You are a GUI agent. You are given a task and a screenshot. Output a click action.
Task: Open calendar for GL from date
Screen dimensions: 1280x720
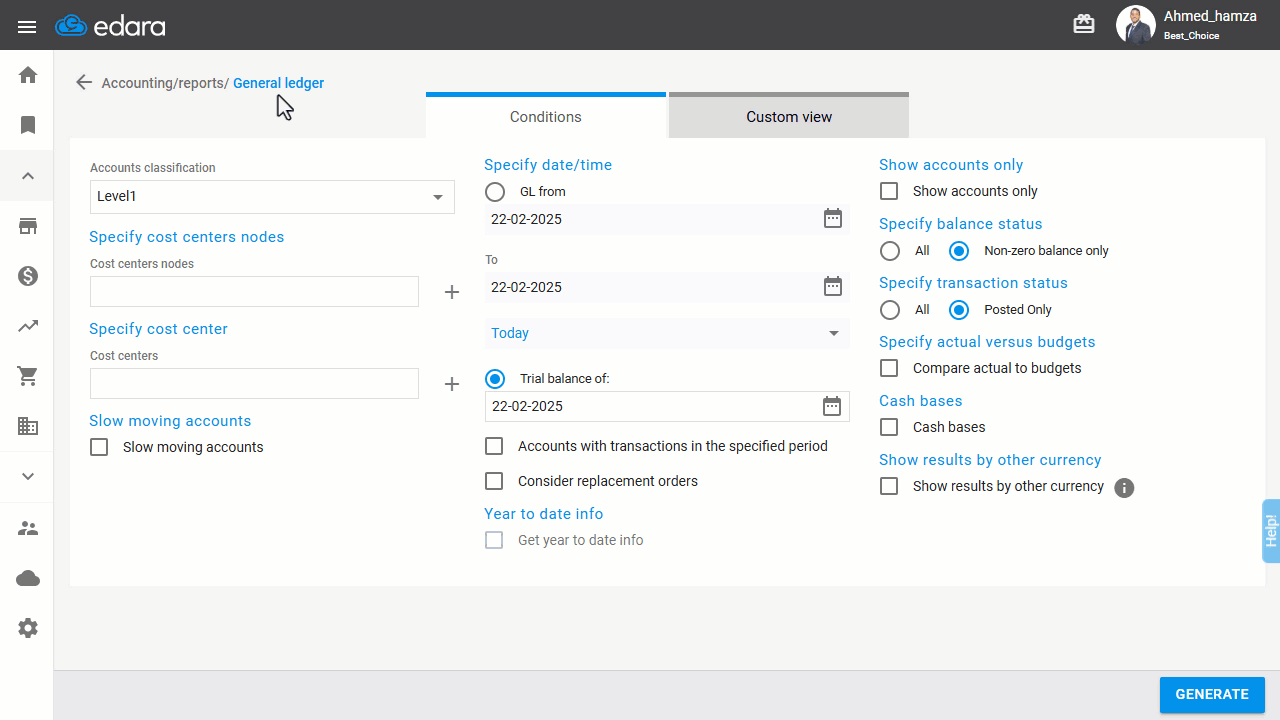click(x=833, y=218)
